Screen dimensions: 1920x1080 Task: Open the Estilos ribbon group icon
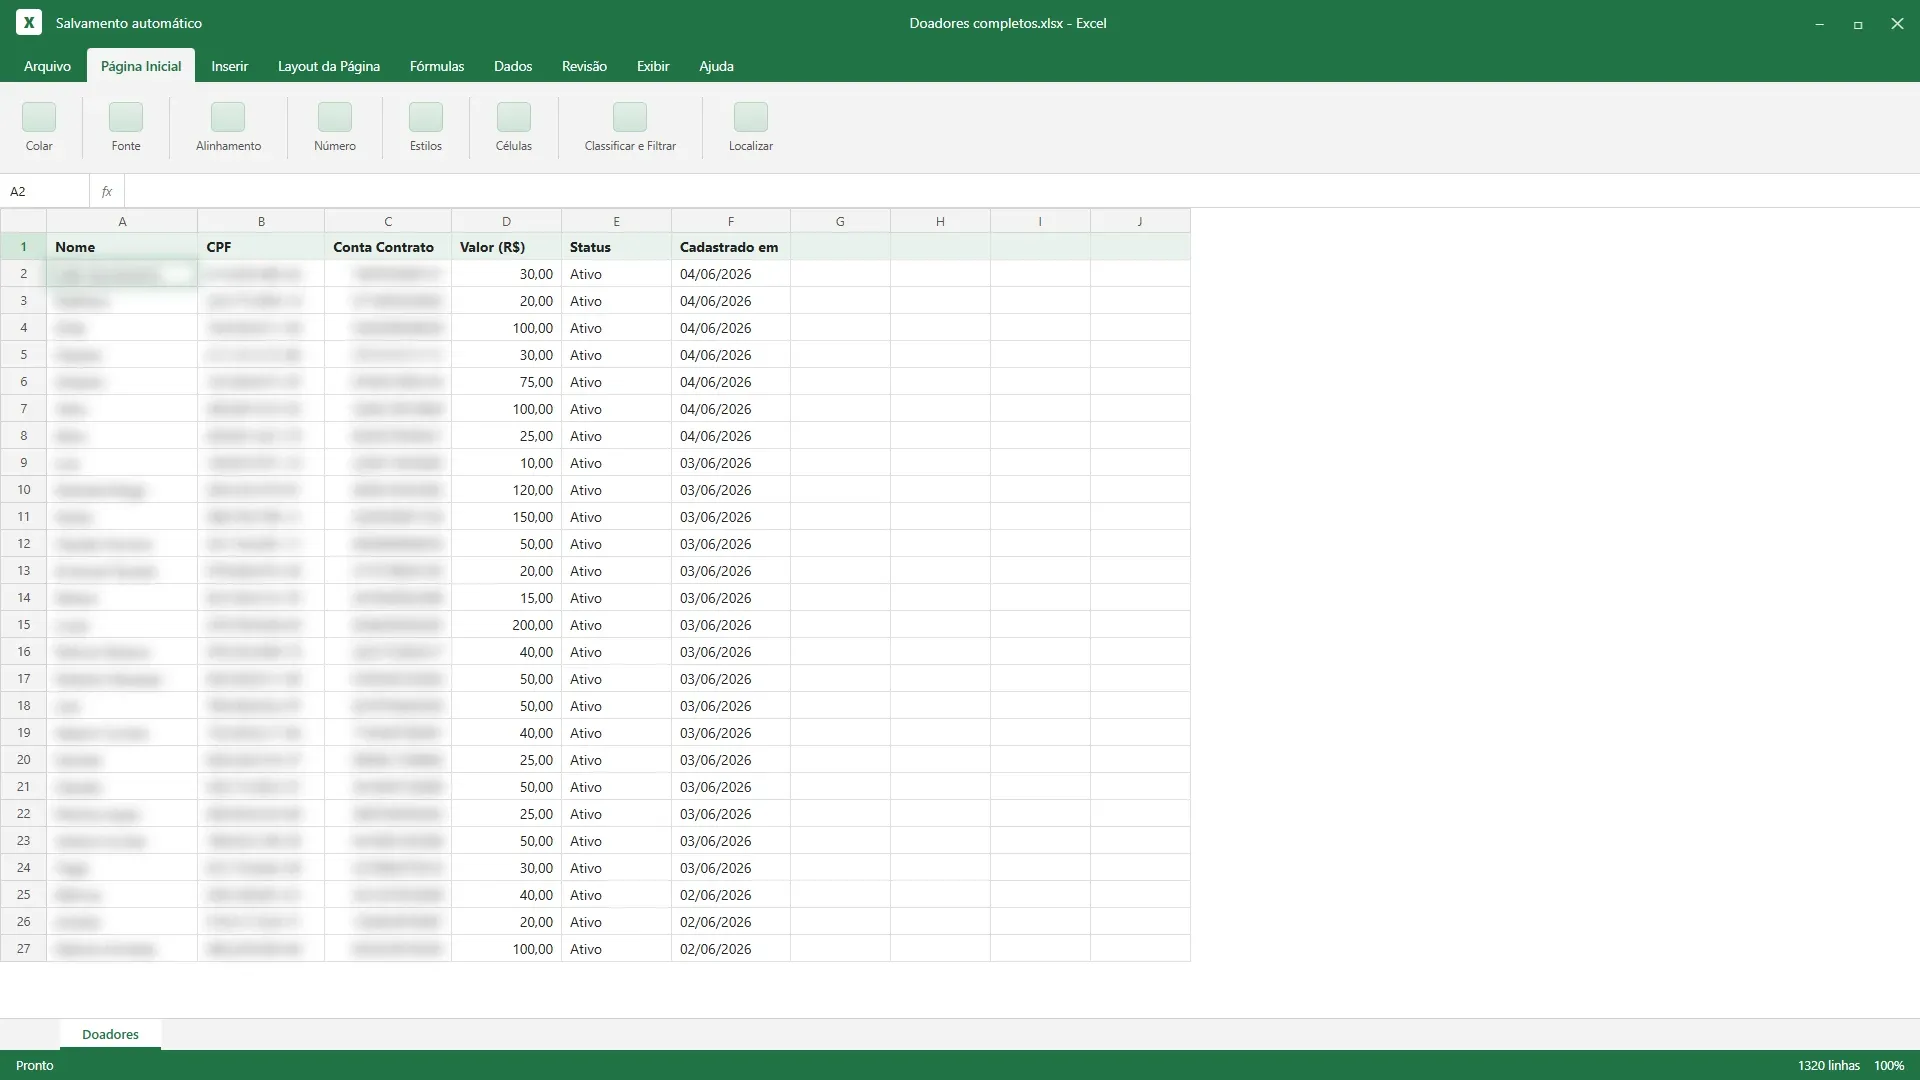coord(426,118)
